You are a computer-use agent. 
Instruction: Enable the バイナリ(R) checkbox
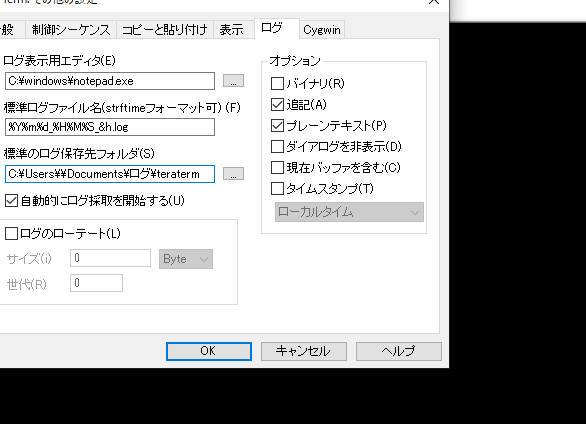click(277, 83)
